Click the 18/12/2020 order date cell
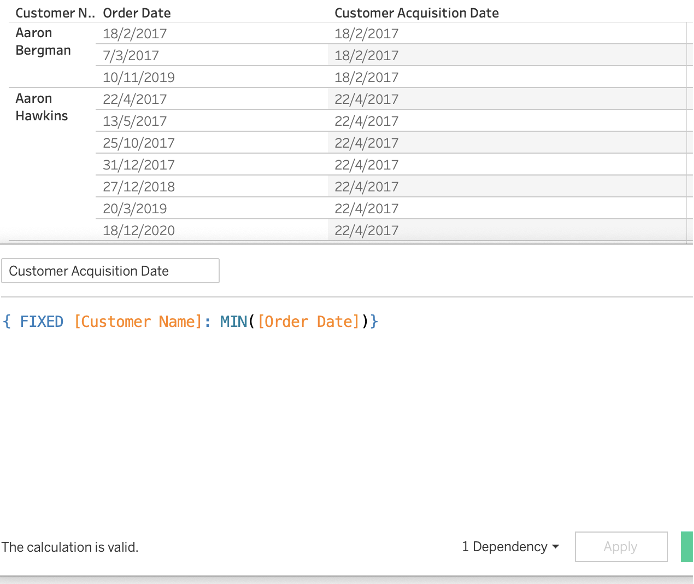This screenshot has width=694, height=584. point(139,230)
